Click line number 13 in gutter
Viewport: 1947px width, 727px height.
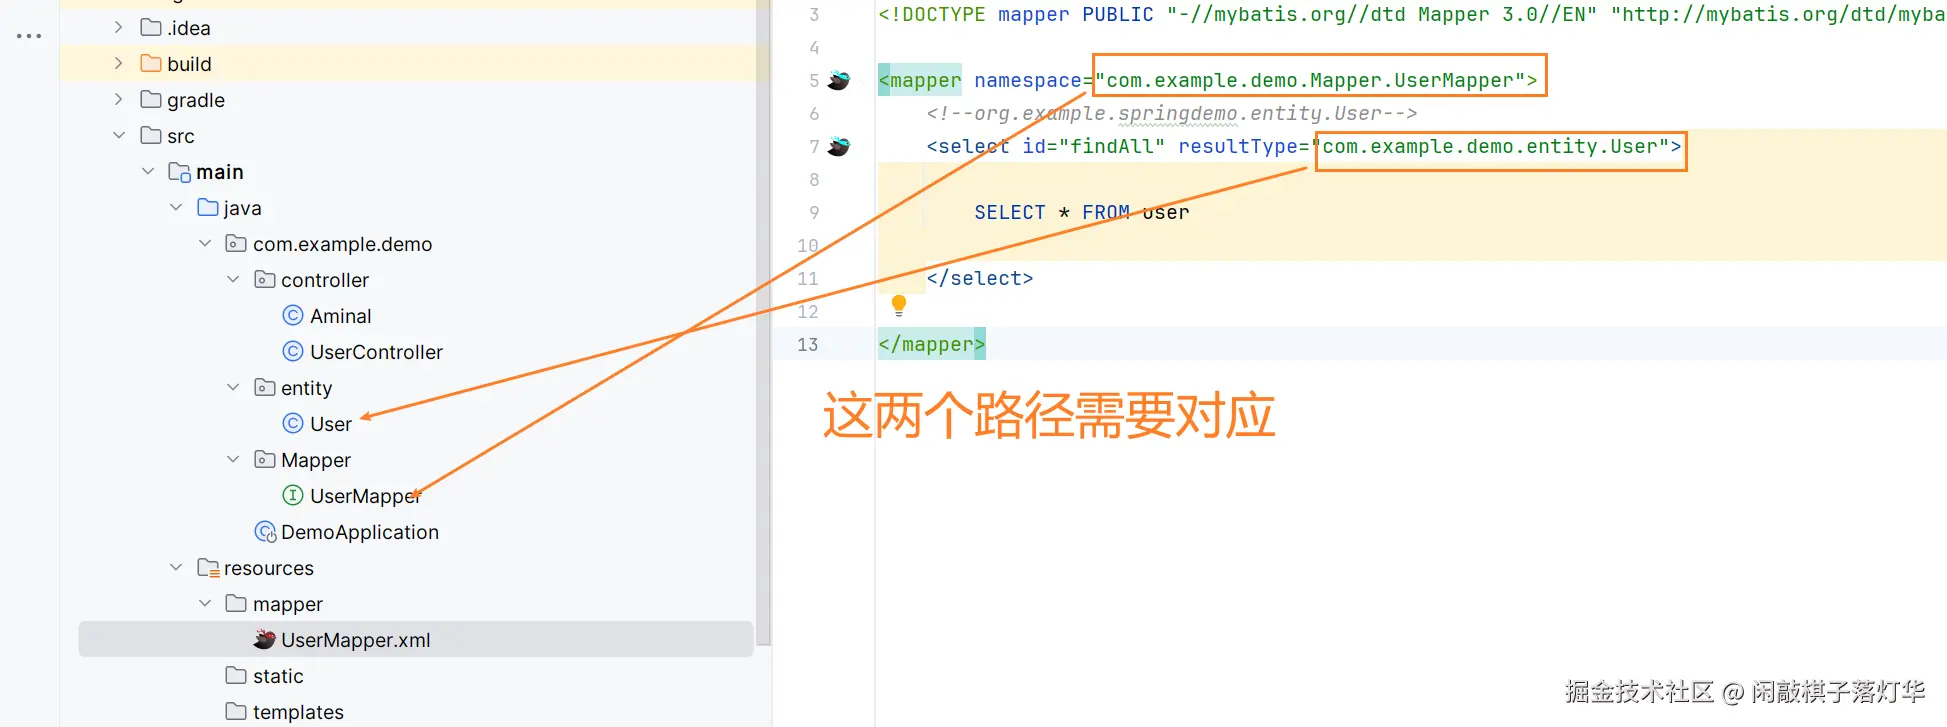pyautogui.click(x=807, y=344)
